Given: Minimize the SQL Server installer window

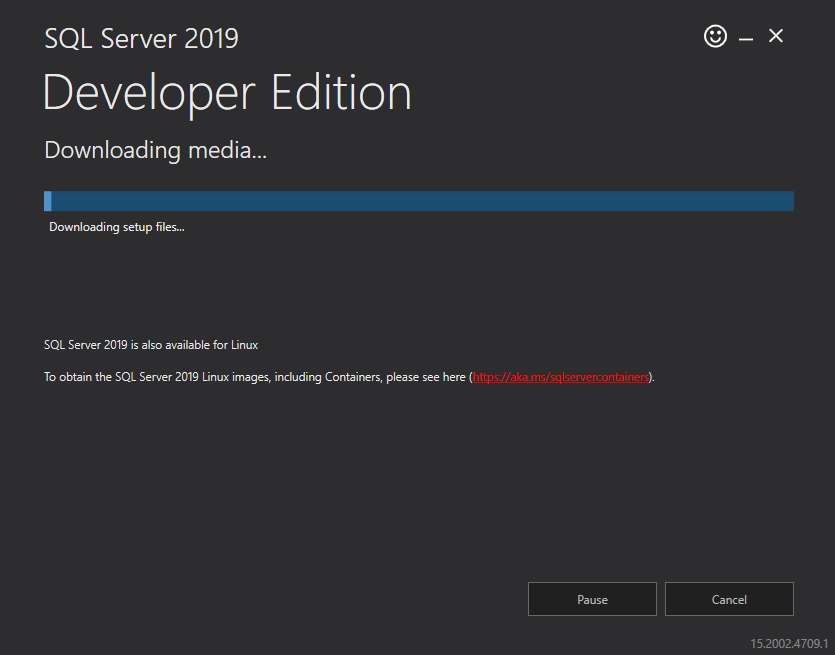Looking at the screenshot, I should (x=745, y=38).
